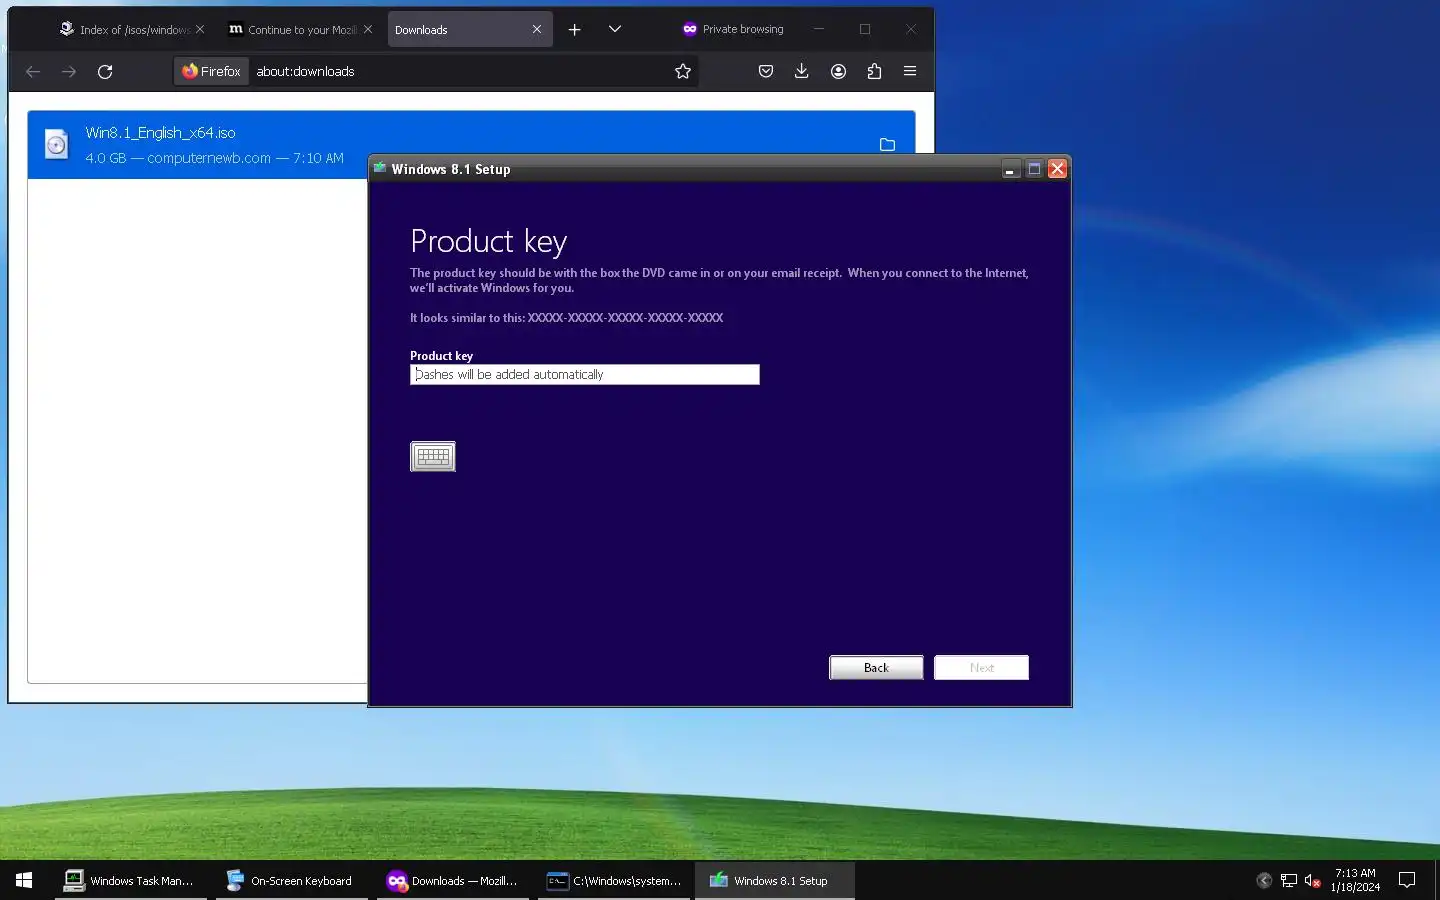The height and width of the screenshot is (900, 1440).
Task: Open the Firefox hamburger application menu
Action: (910, 71)
